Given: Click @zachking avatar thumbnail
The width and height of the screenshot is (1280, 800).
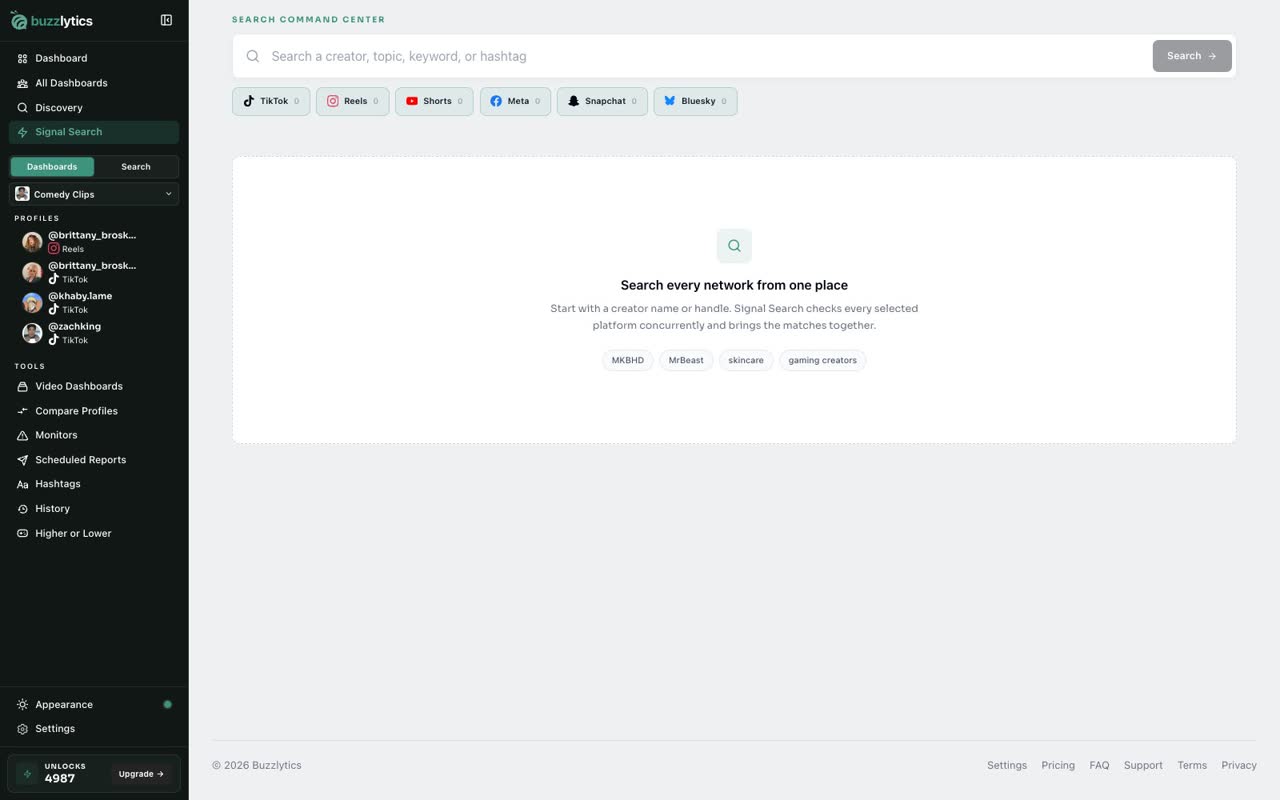Looking at the screenshot, I should click(32, 333).
